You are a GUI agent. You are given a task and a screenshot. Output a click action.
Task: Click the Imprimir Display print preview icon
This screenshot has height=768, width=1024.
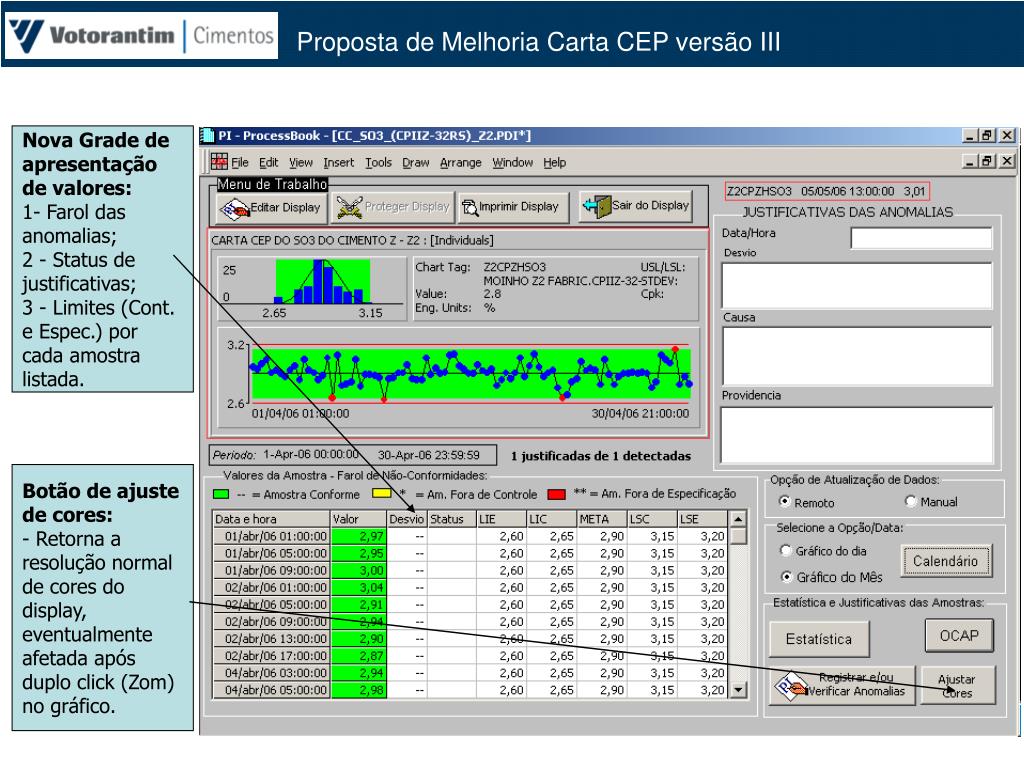[470, 207]
